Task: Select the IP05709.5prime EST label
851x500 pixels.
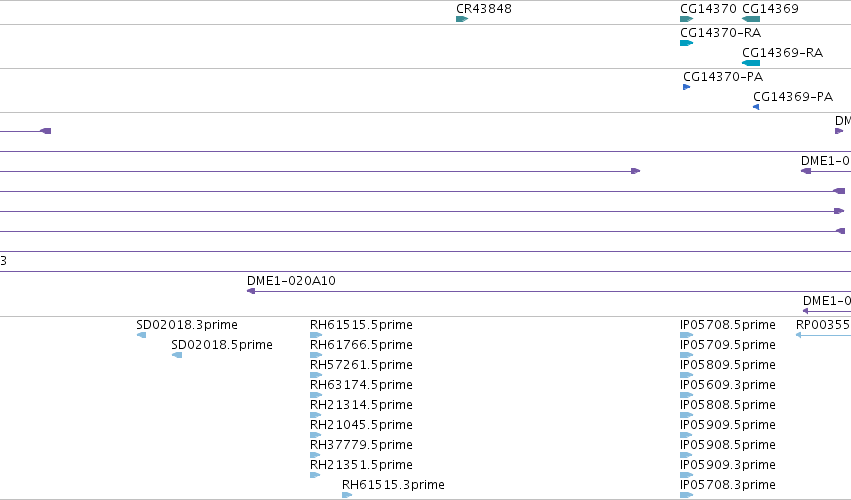Action: [727, 345]
